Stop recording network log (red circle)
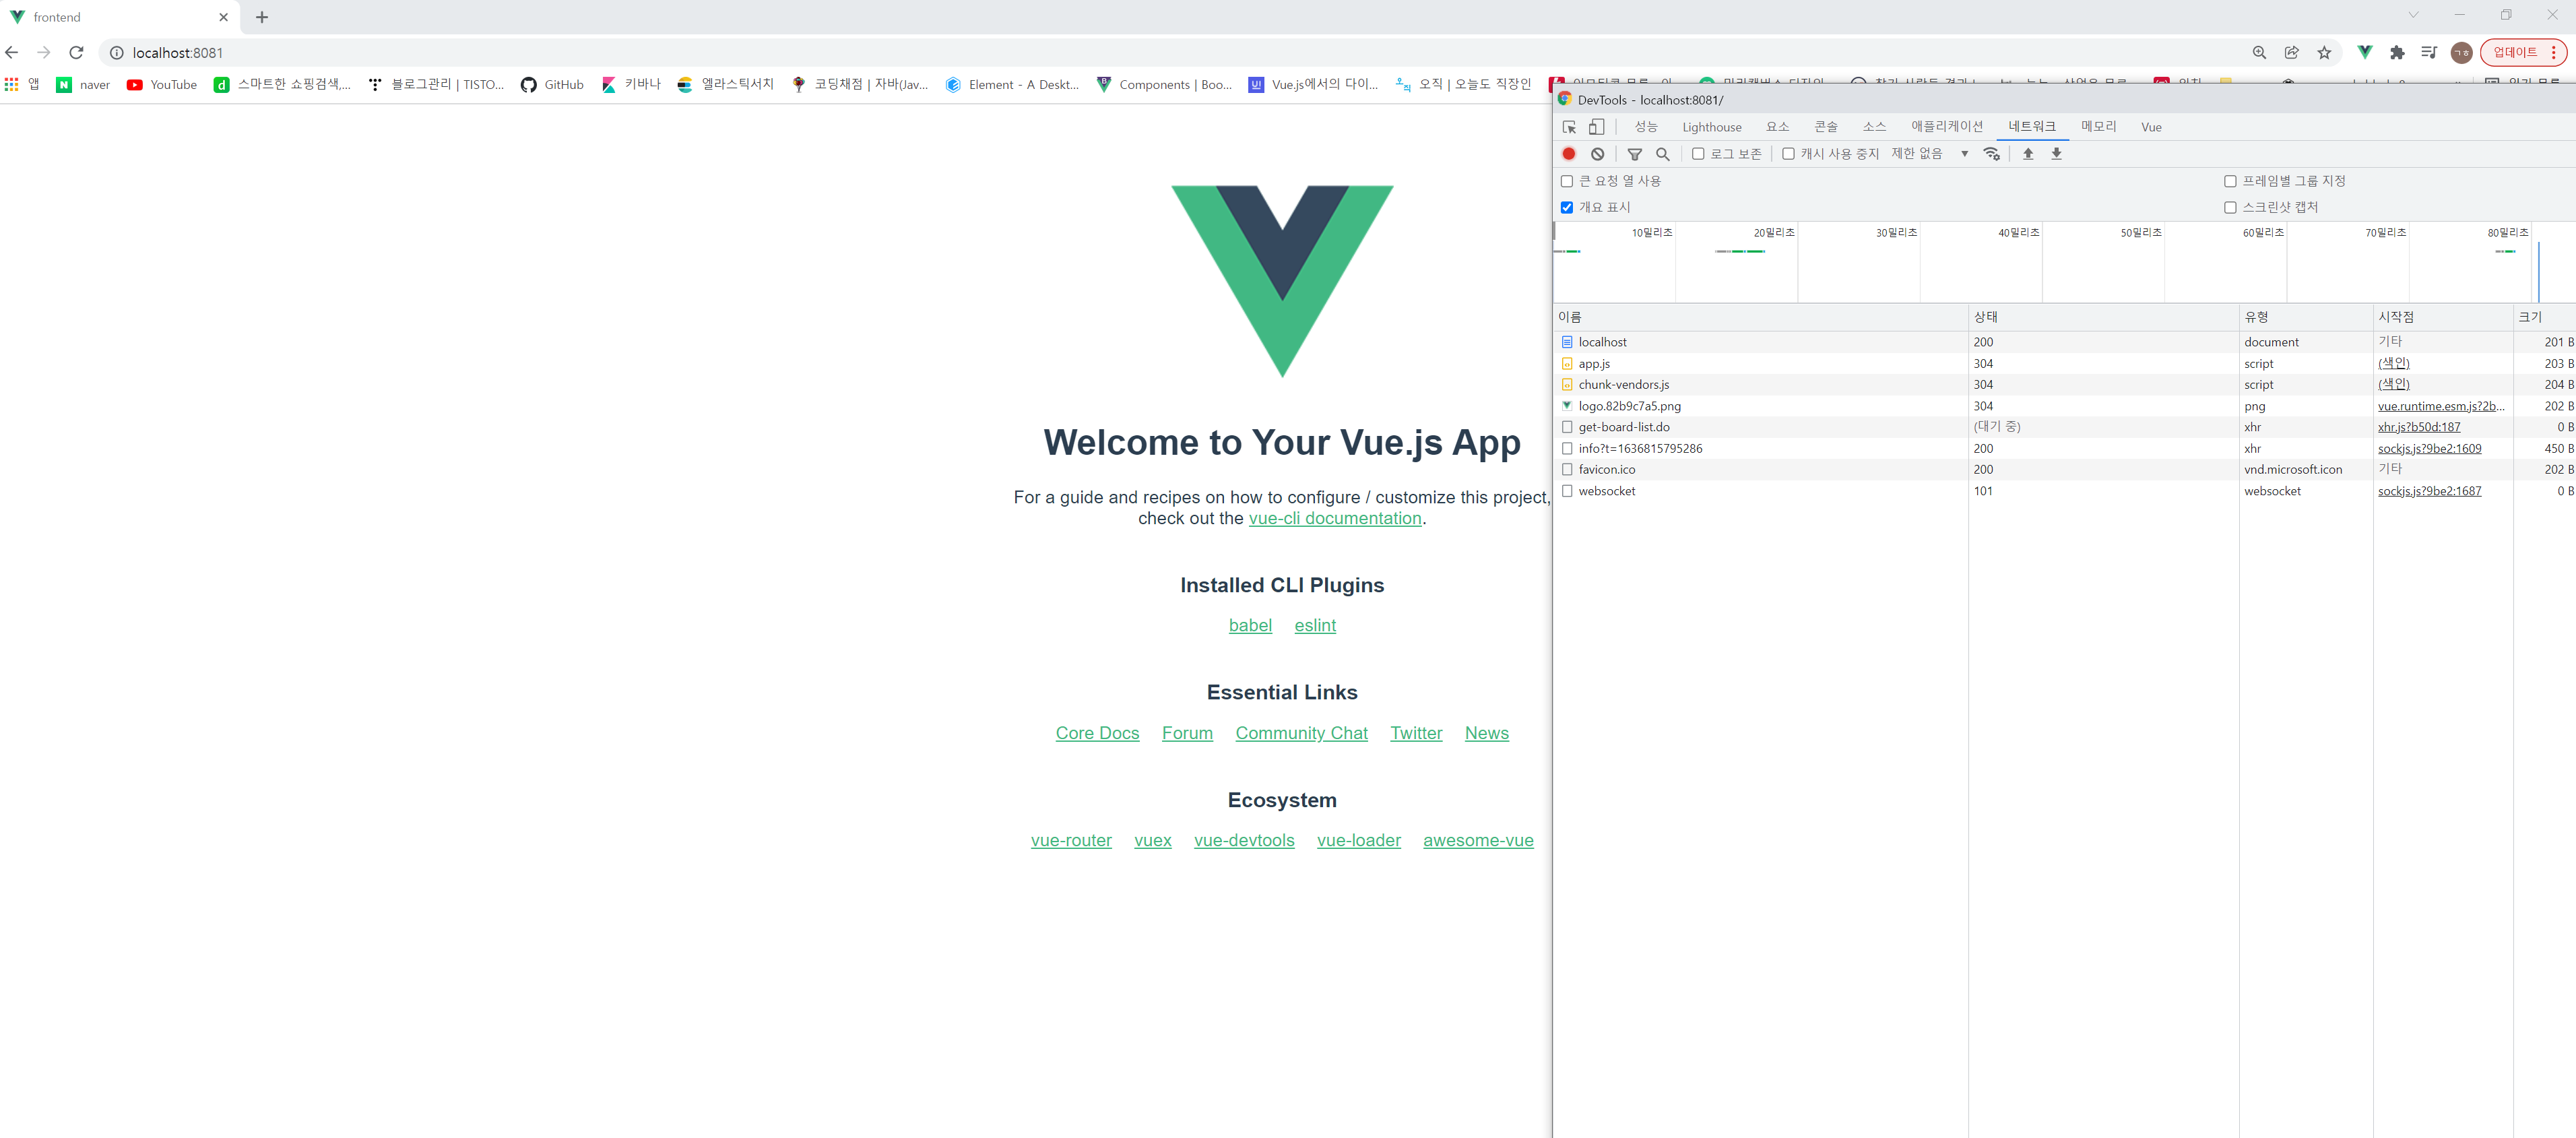This screenshot has width=2576, height=1138. pyautogui.click(x=1568, y=154)
